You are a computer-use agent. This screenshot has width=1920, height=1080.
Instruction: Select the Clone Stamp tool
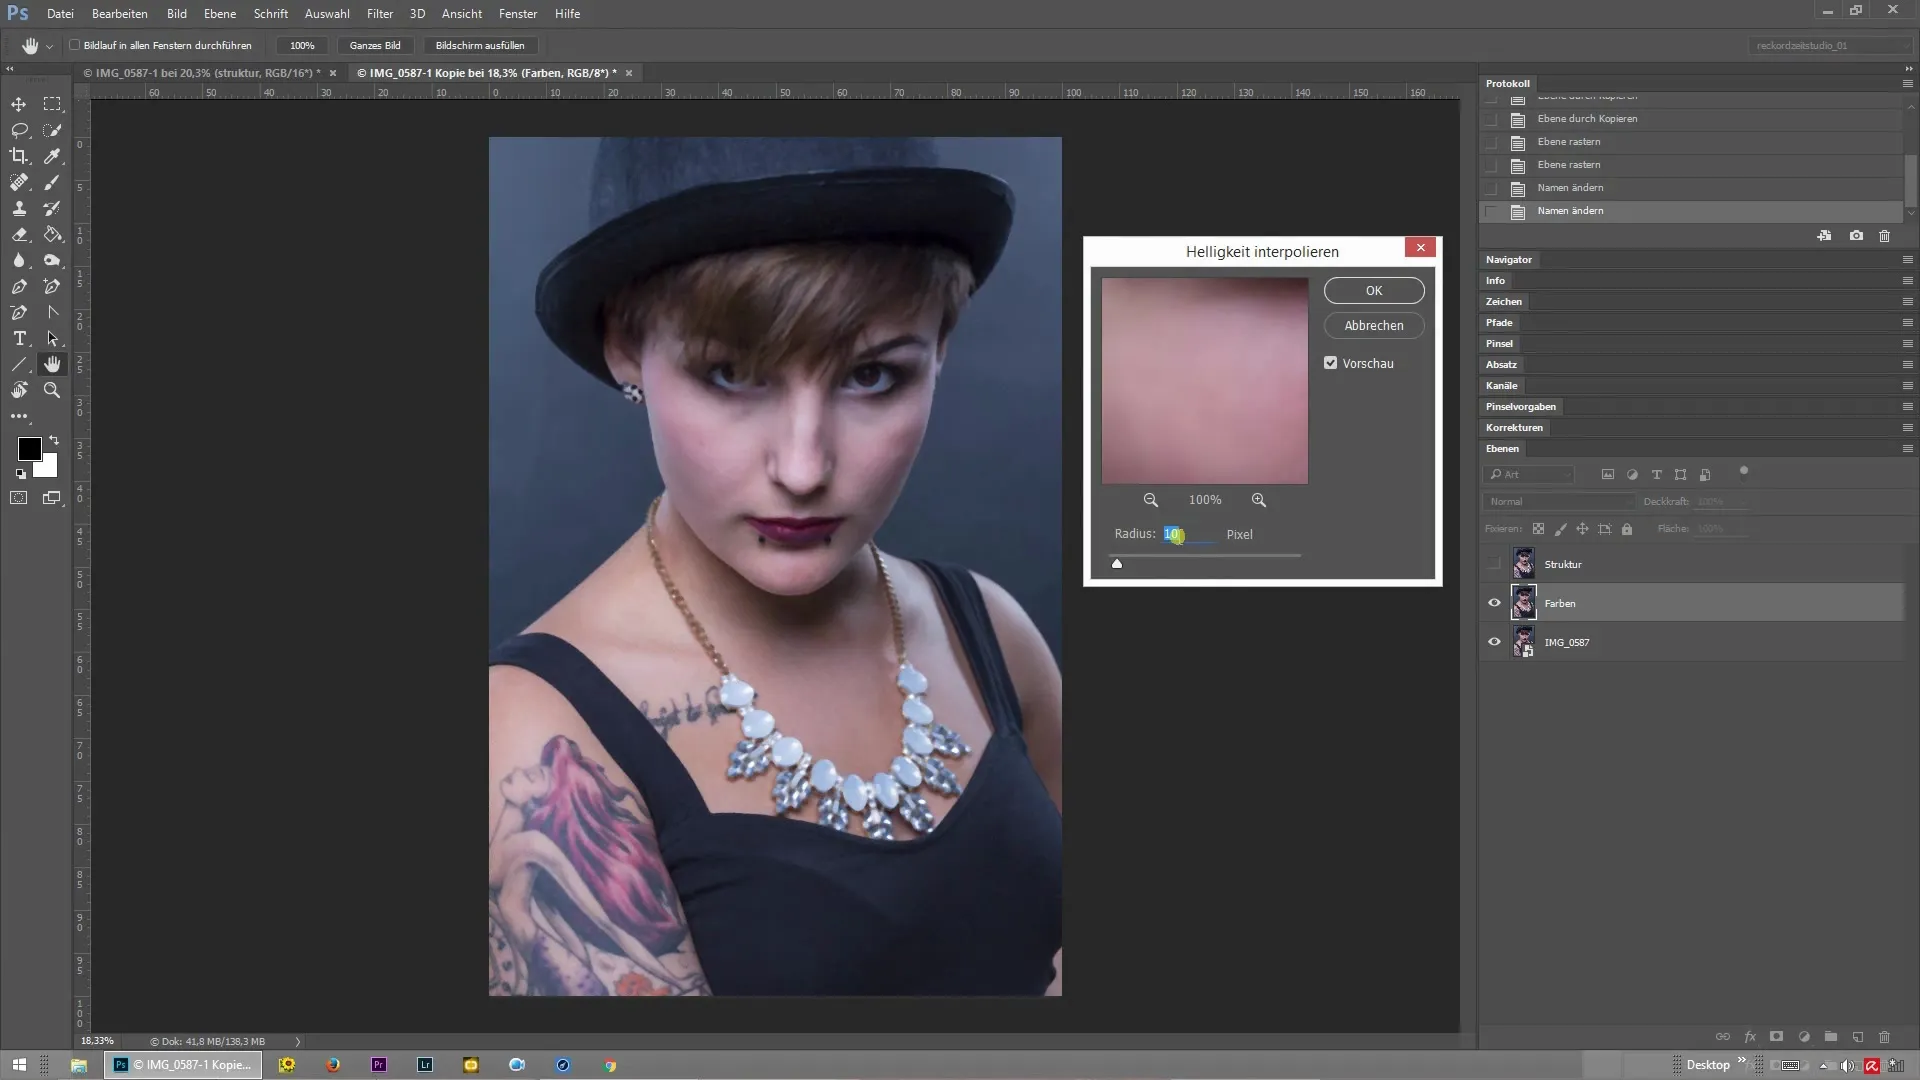[x=19, y=208]
